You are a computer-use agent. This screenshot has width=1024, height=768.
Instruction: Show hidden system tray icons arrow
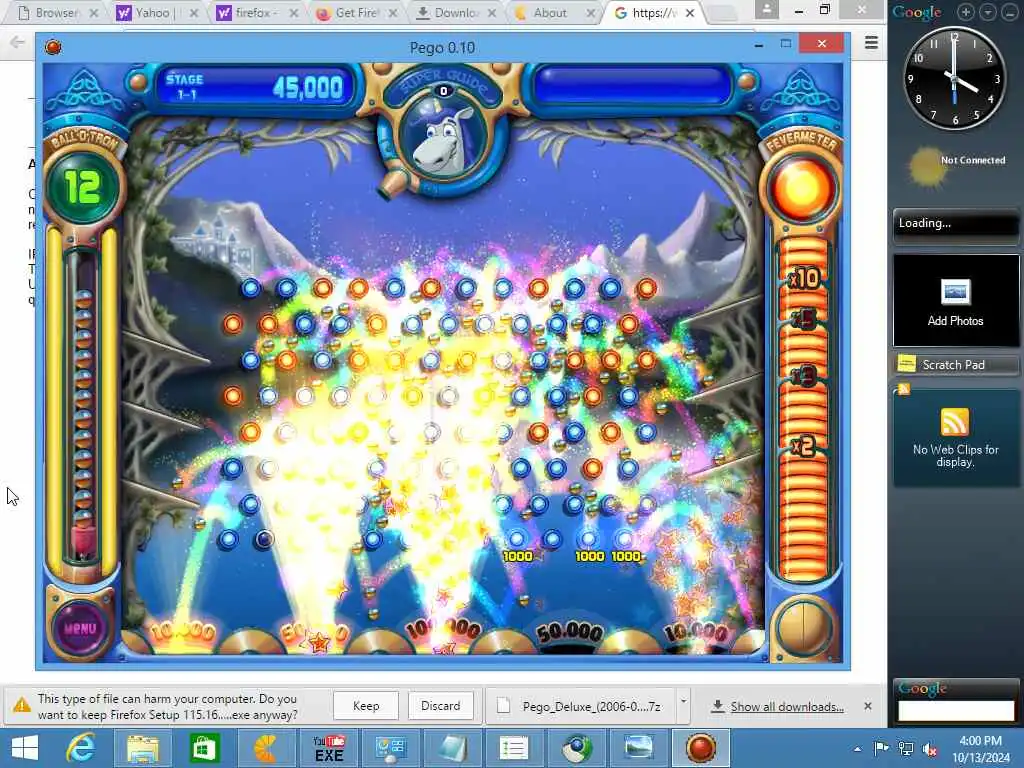(x=857, y=749)
